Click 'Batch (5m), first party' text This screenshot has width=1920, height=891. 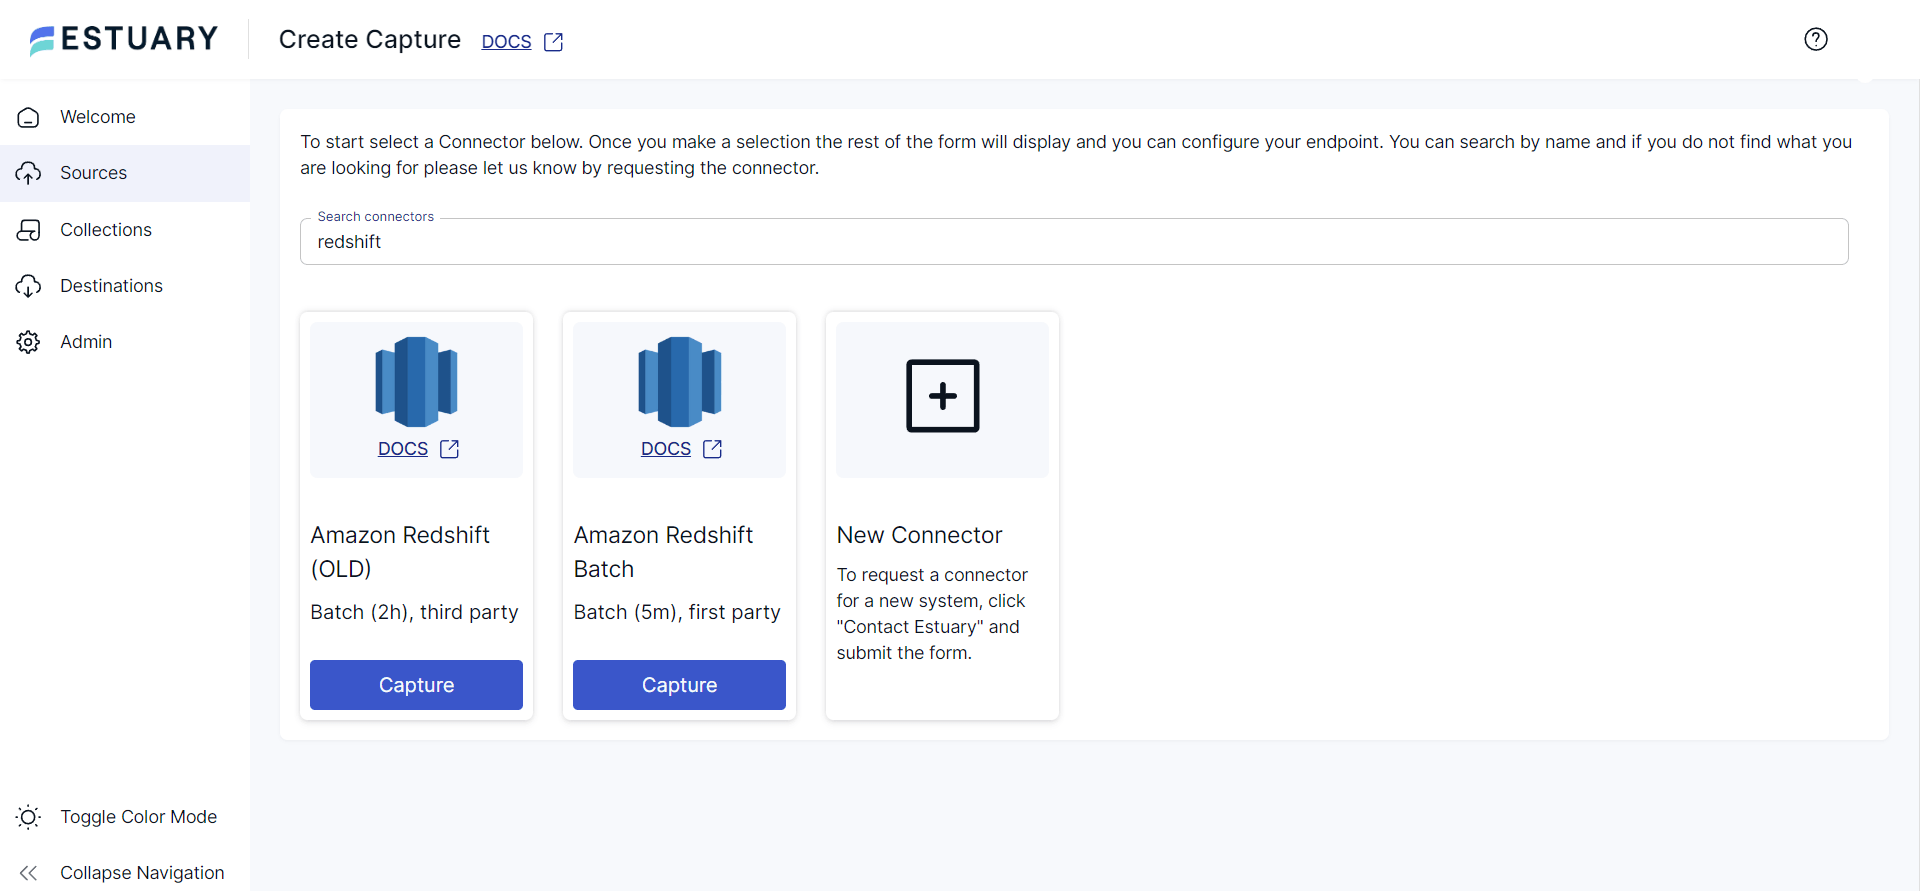(x=677, y=612)
